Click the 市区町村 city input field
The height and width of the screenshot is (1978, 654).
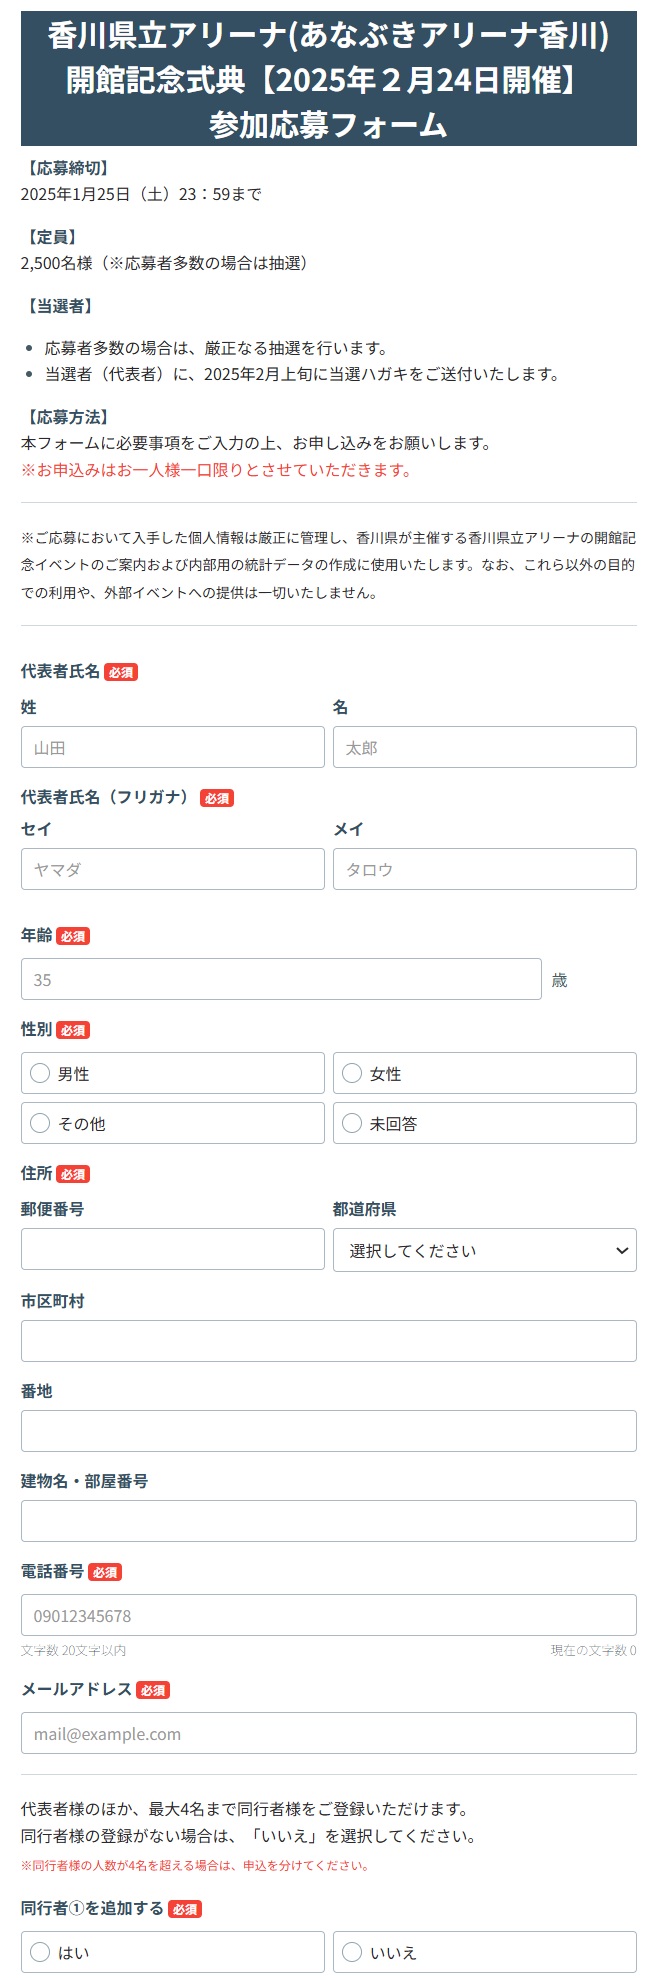click(x=329, y=1341)
